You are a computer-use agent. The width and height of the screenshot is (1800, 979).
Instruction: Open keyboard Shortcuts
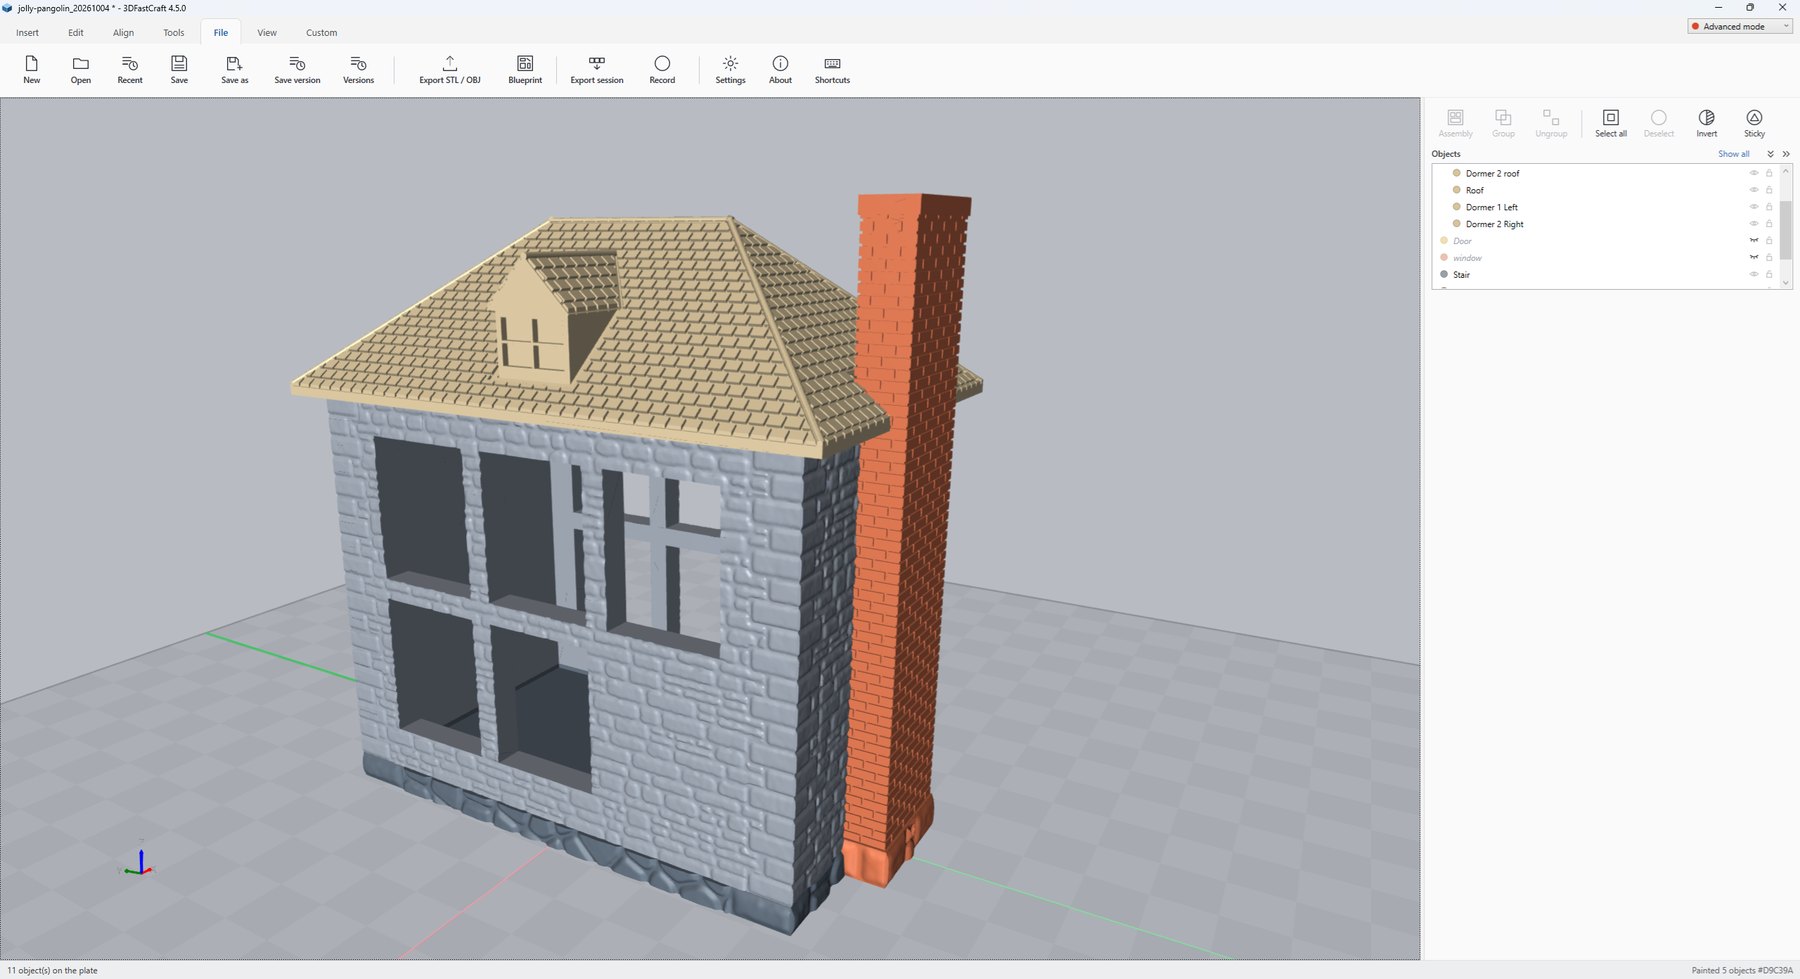(x=832, y=69)
